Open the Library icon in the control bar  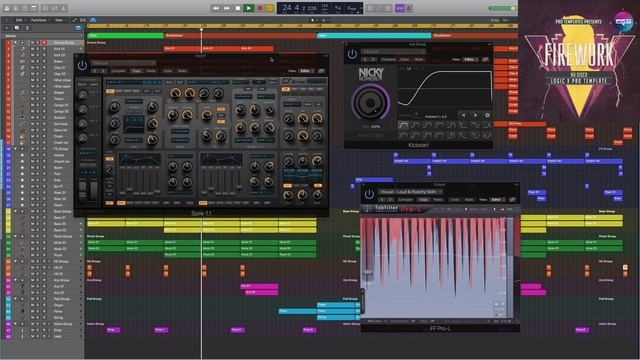(7, 8)
